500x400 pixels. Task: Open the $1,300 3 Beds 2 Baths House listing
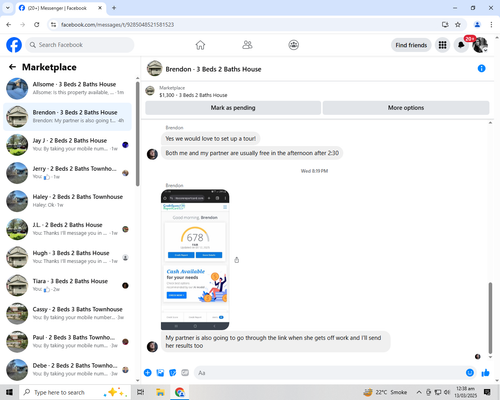(x=193, y=95)
